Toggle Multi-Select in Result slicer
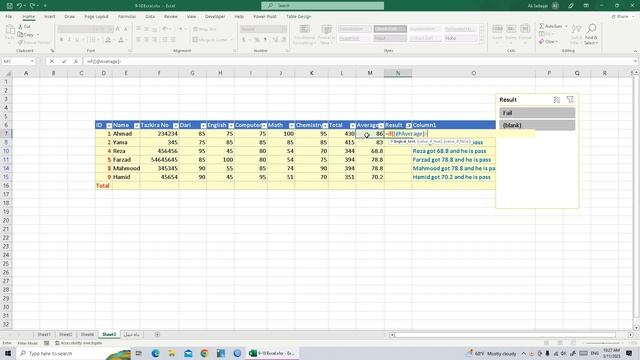The height and width of the screenshot is (360, 640). (556, 100)
